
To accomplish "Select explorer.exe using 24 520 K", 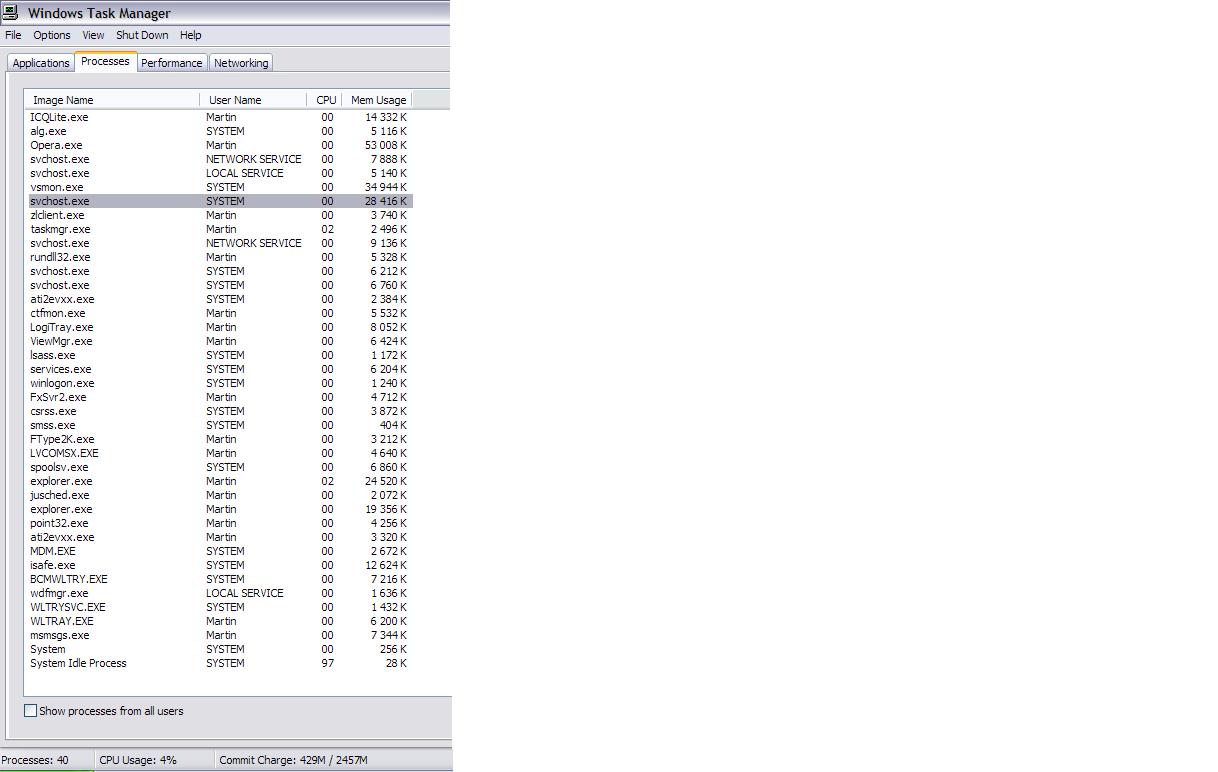I will pos(219,481).
